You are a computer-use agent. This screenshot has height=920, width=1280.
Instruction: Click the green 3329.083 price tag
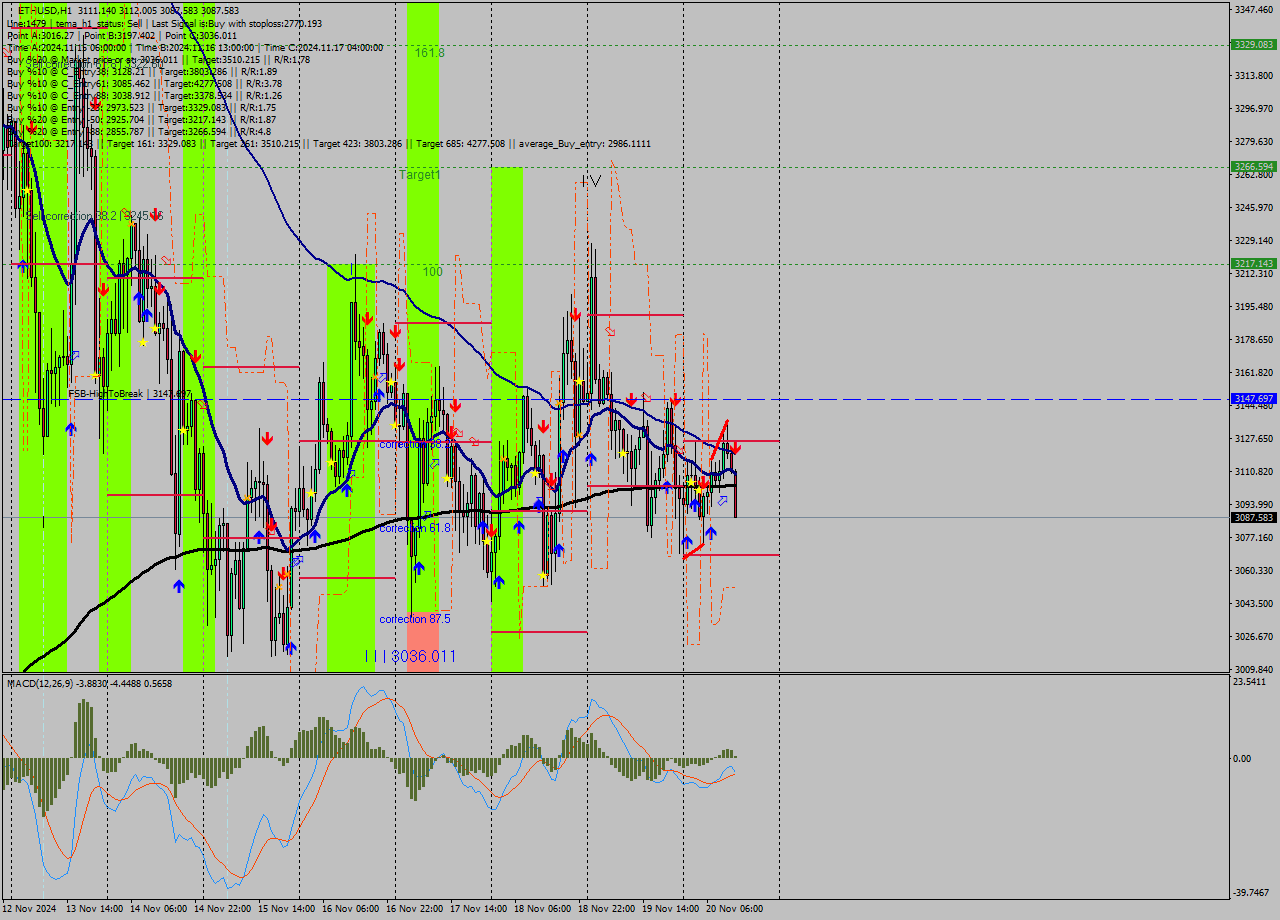[x=1254, y=44]
